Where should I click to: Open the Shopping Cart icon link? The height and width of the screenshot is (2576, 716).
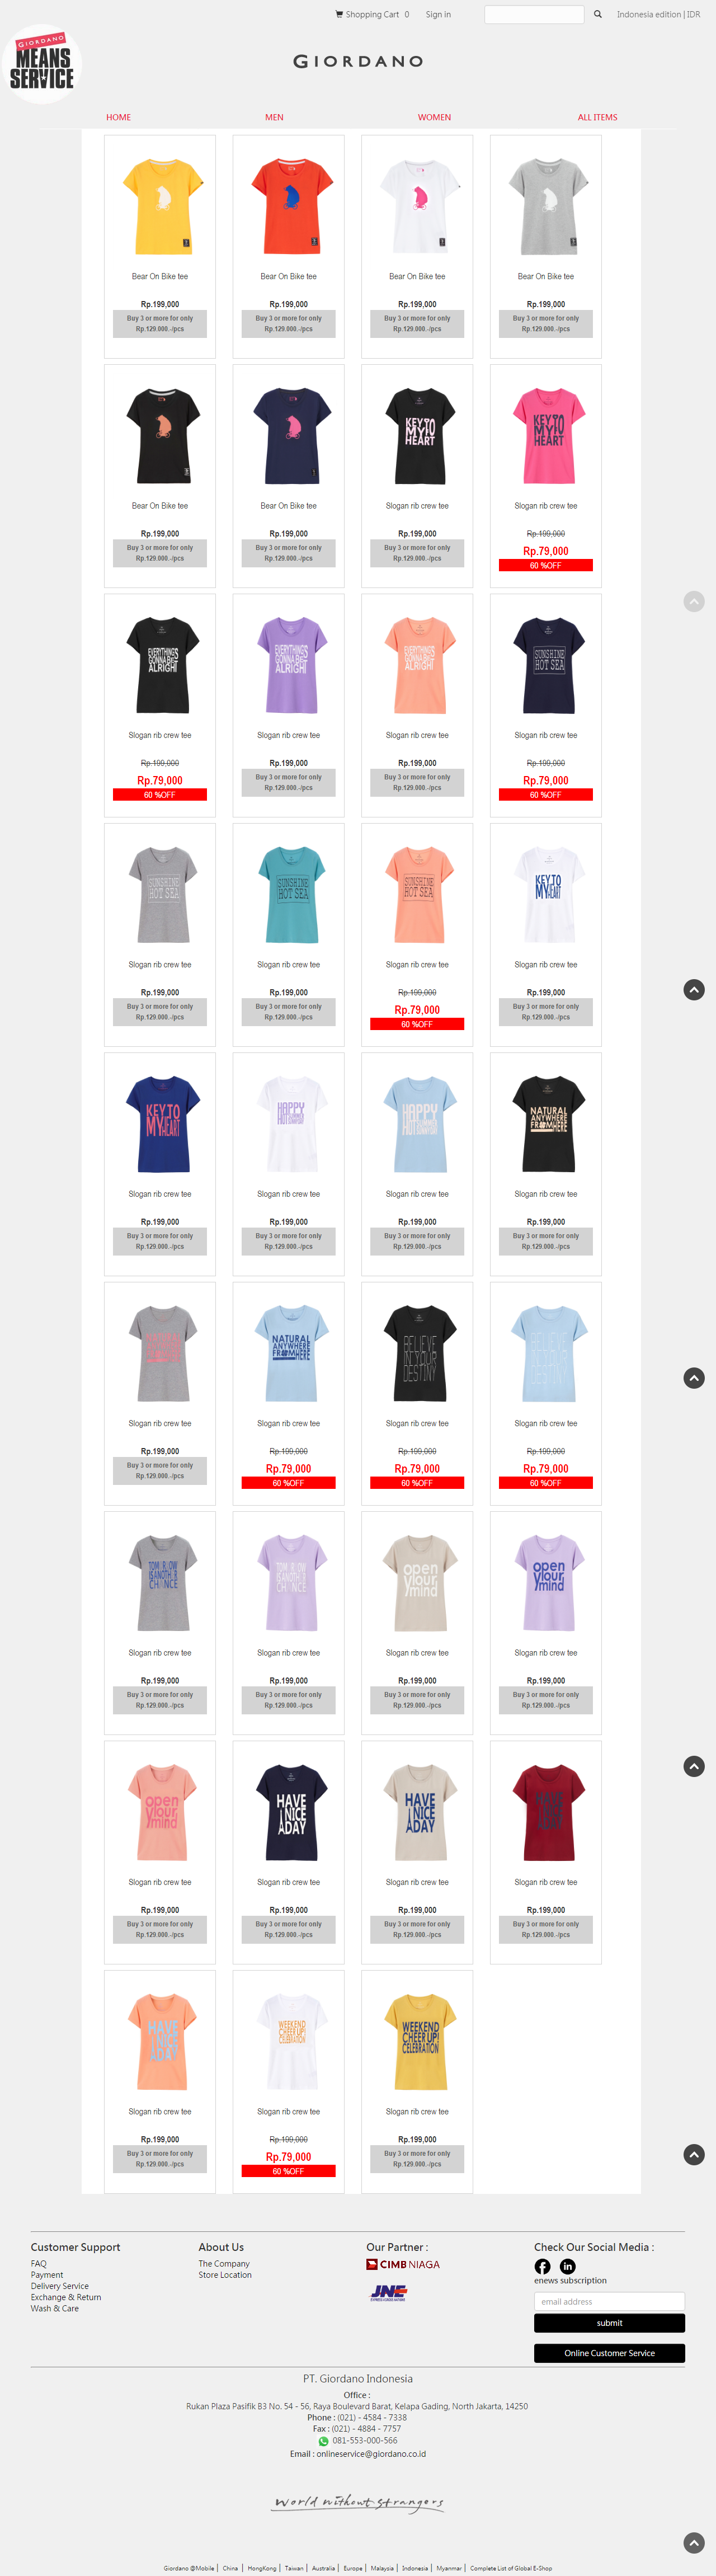(339, 14)
